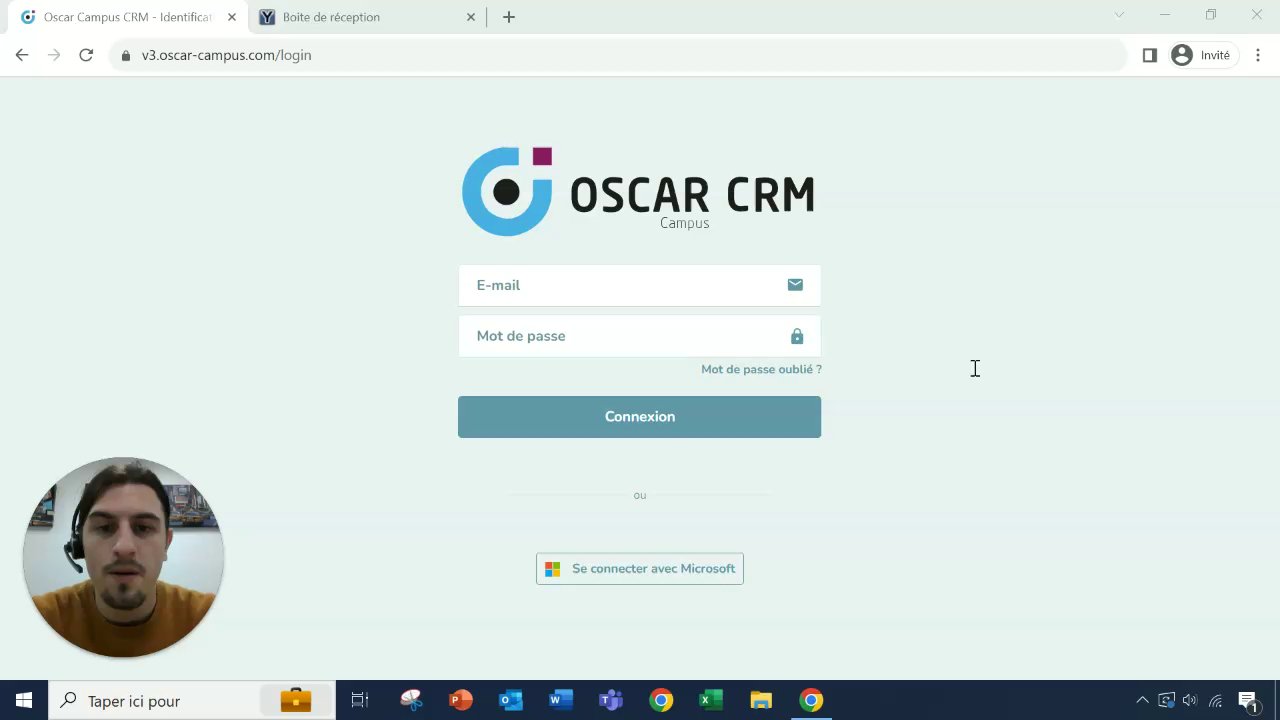Open a new browser tab

point(509,17)
